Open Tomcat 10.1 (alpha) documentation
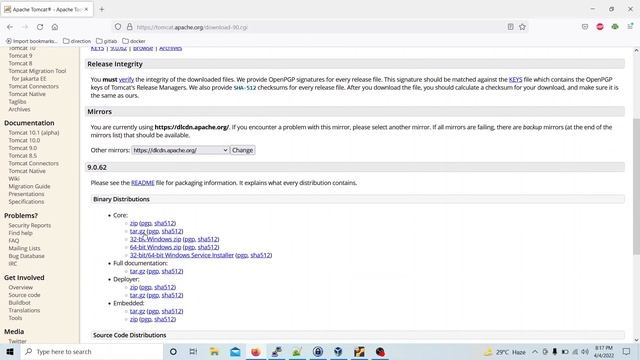Screen dimensions: 640x360 tap(34, 133)
